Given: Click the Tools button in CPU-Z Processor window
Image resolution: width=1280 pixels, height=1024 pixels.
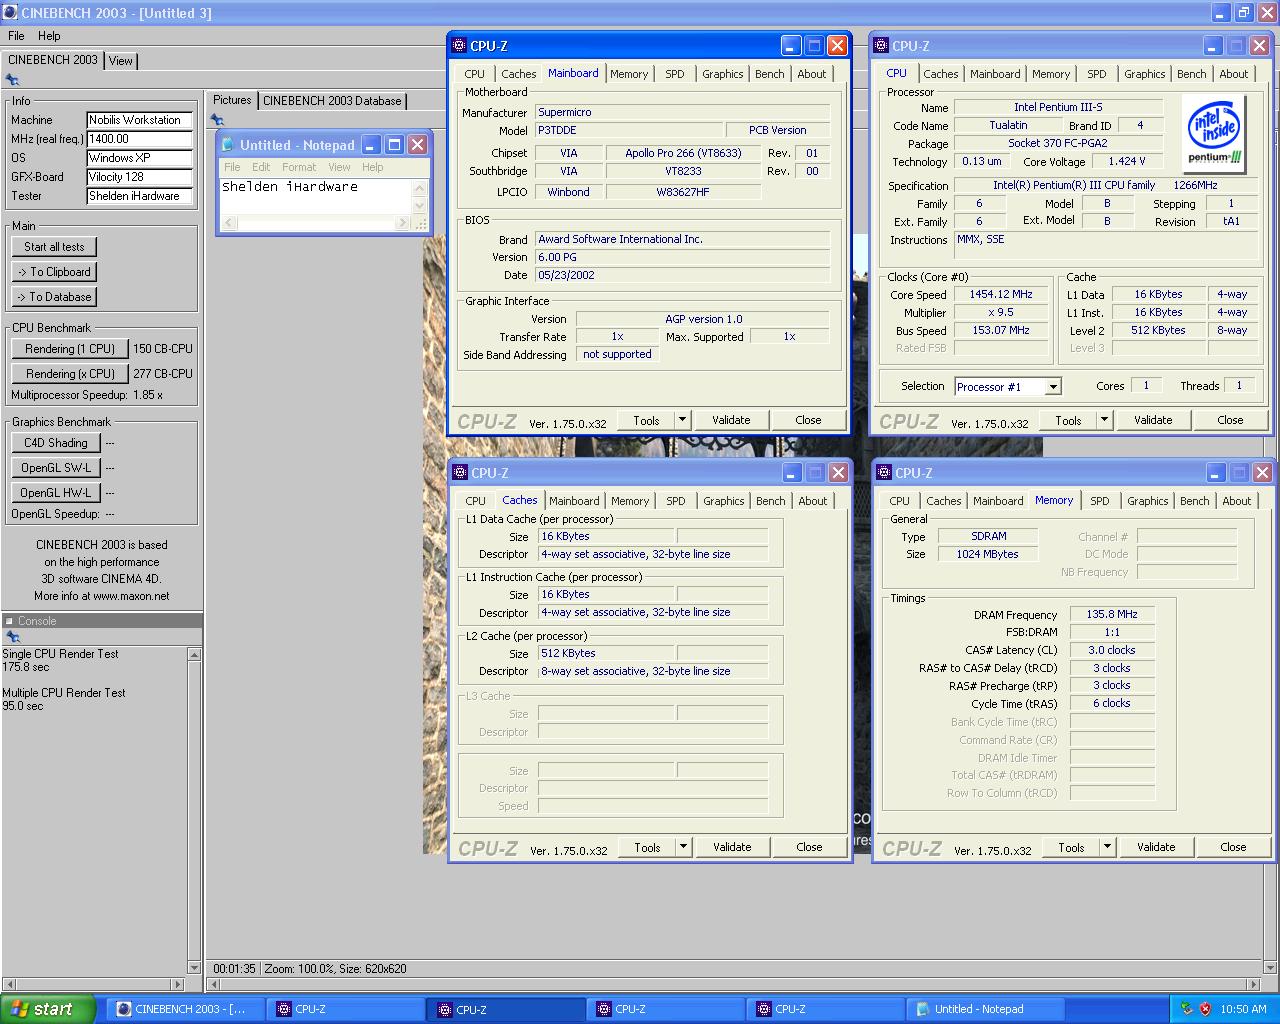Looking at the screenshot, I should pyautogui.click(x=1068, y=420).
